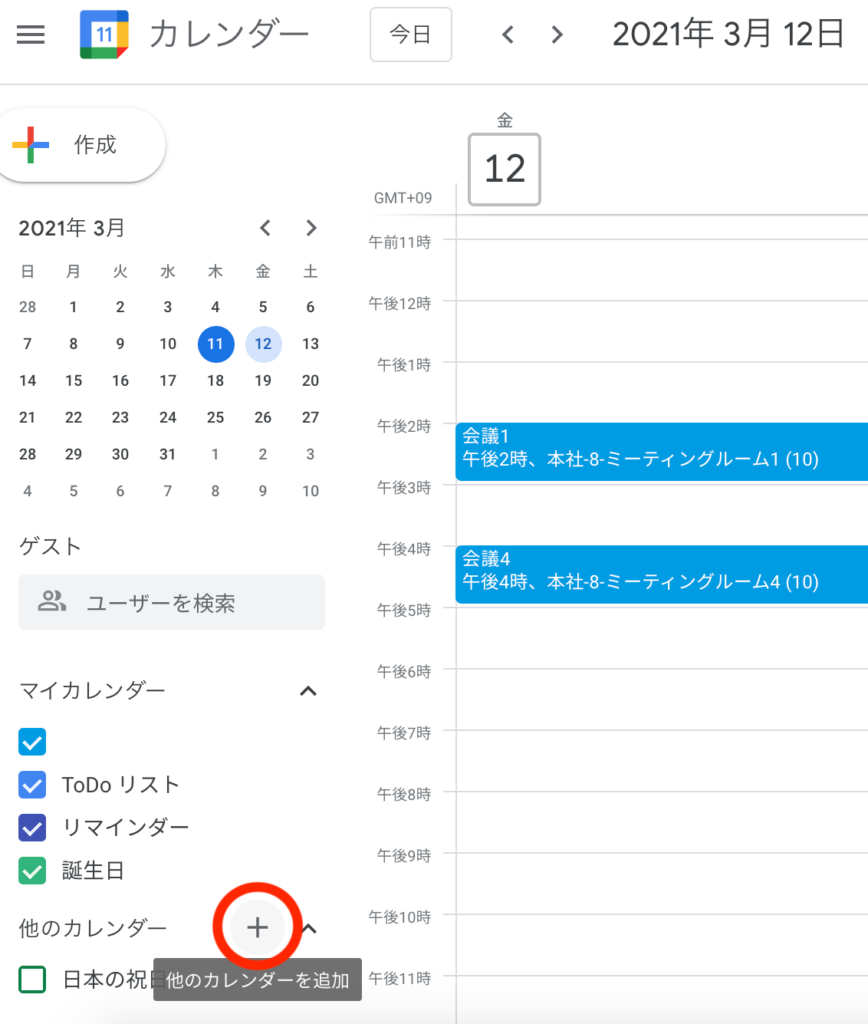Click the リマインダー label
Viewport: 868px width, 1024px height.
pyautogui.click(x=125, y=827)
